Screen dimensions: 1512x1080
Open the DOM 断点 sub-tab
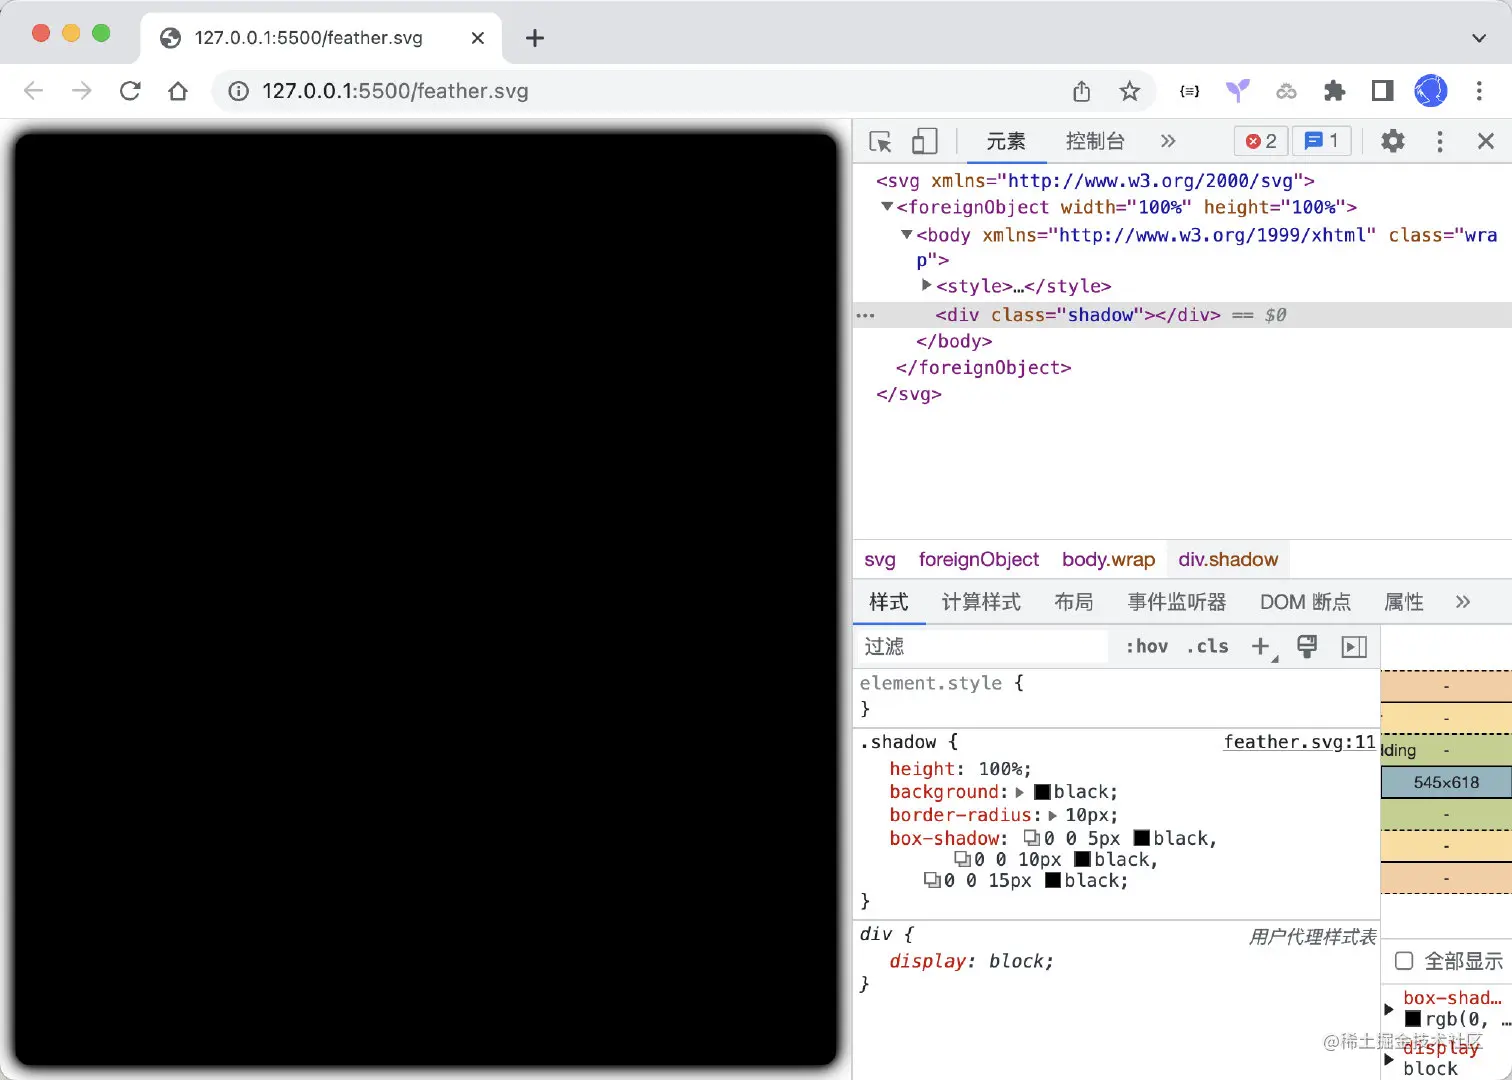[x=1305, y=602]
